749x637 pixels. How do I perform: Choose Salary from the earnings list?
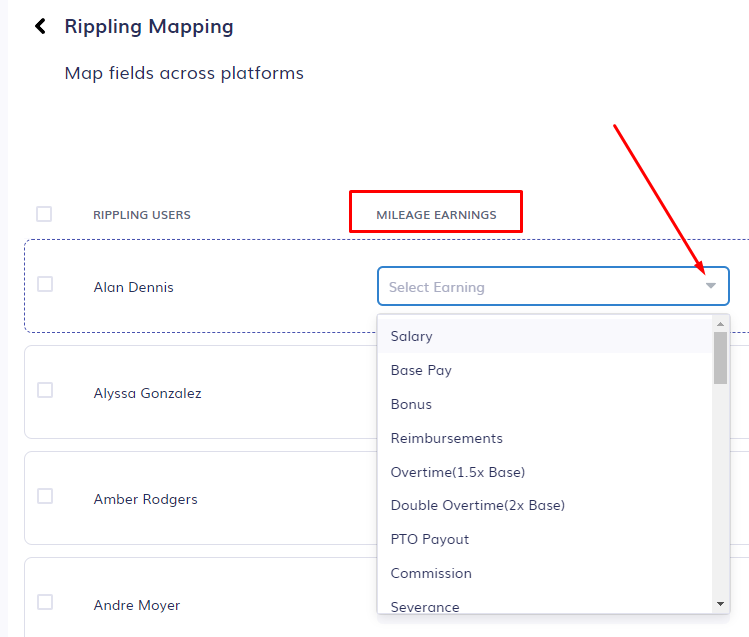[x=412, y=336]
